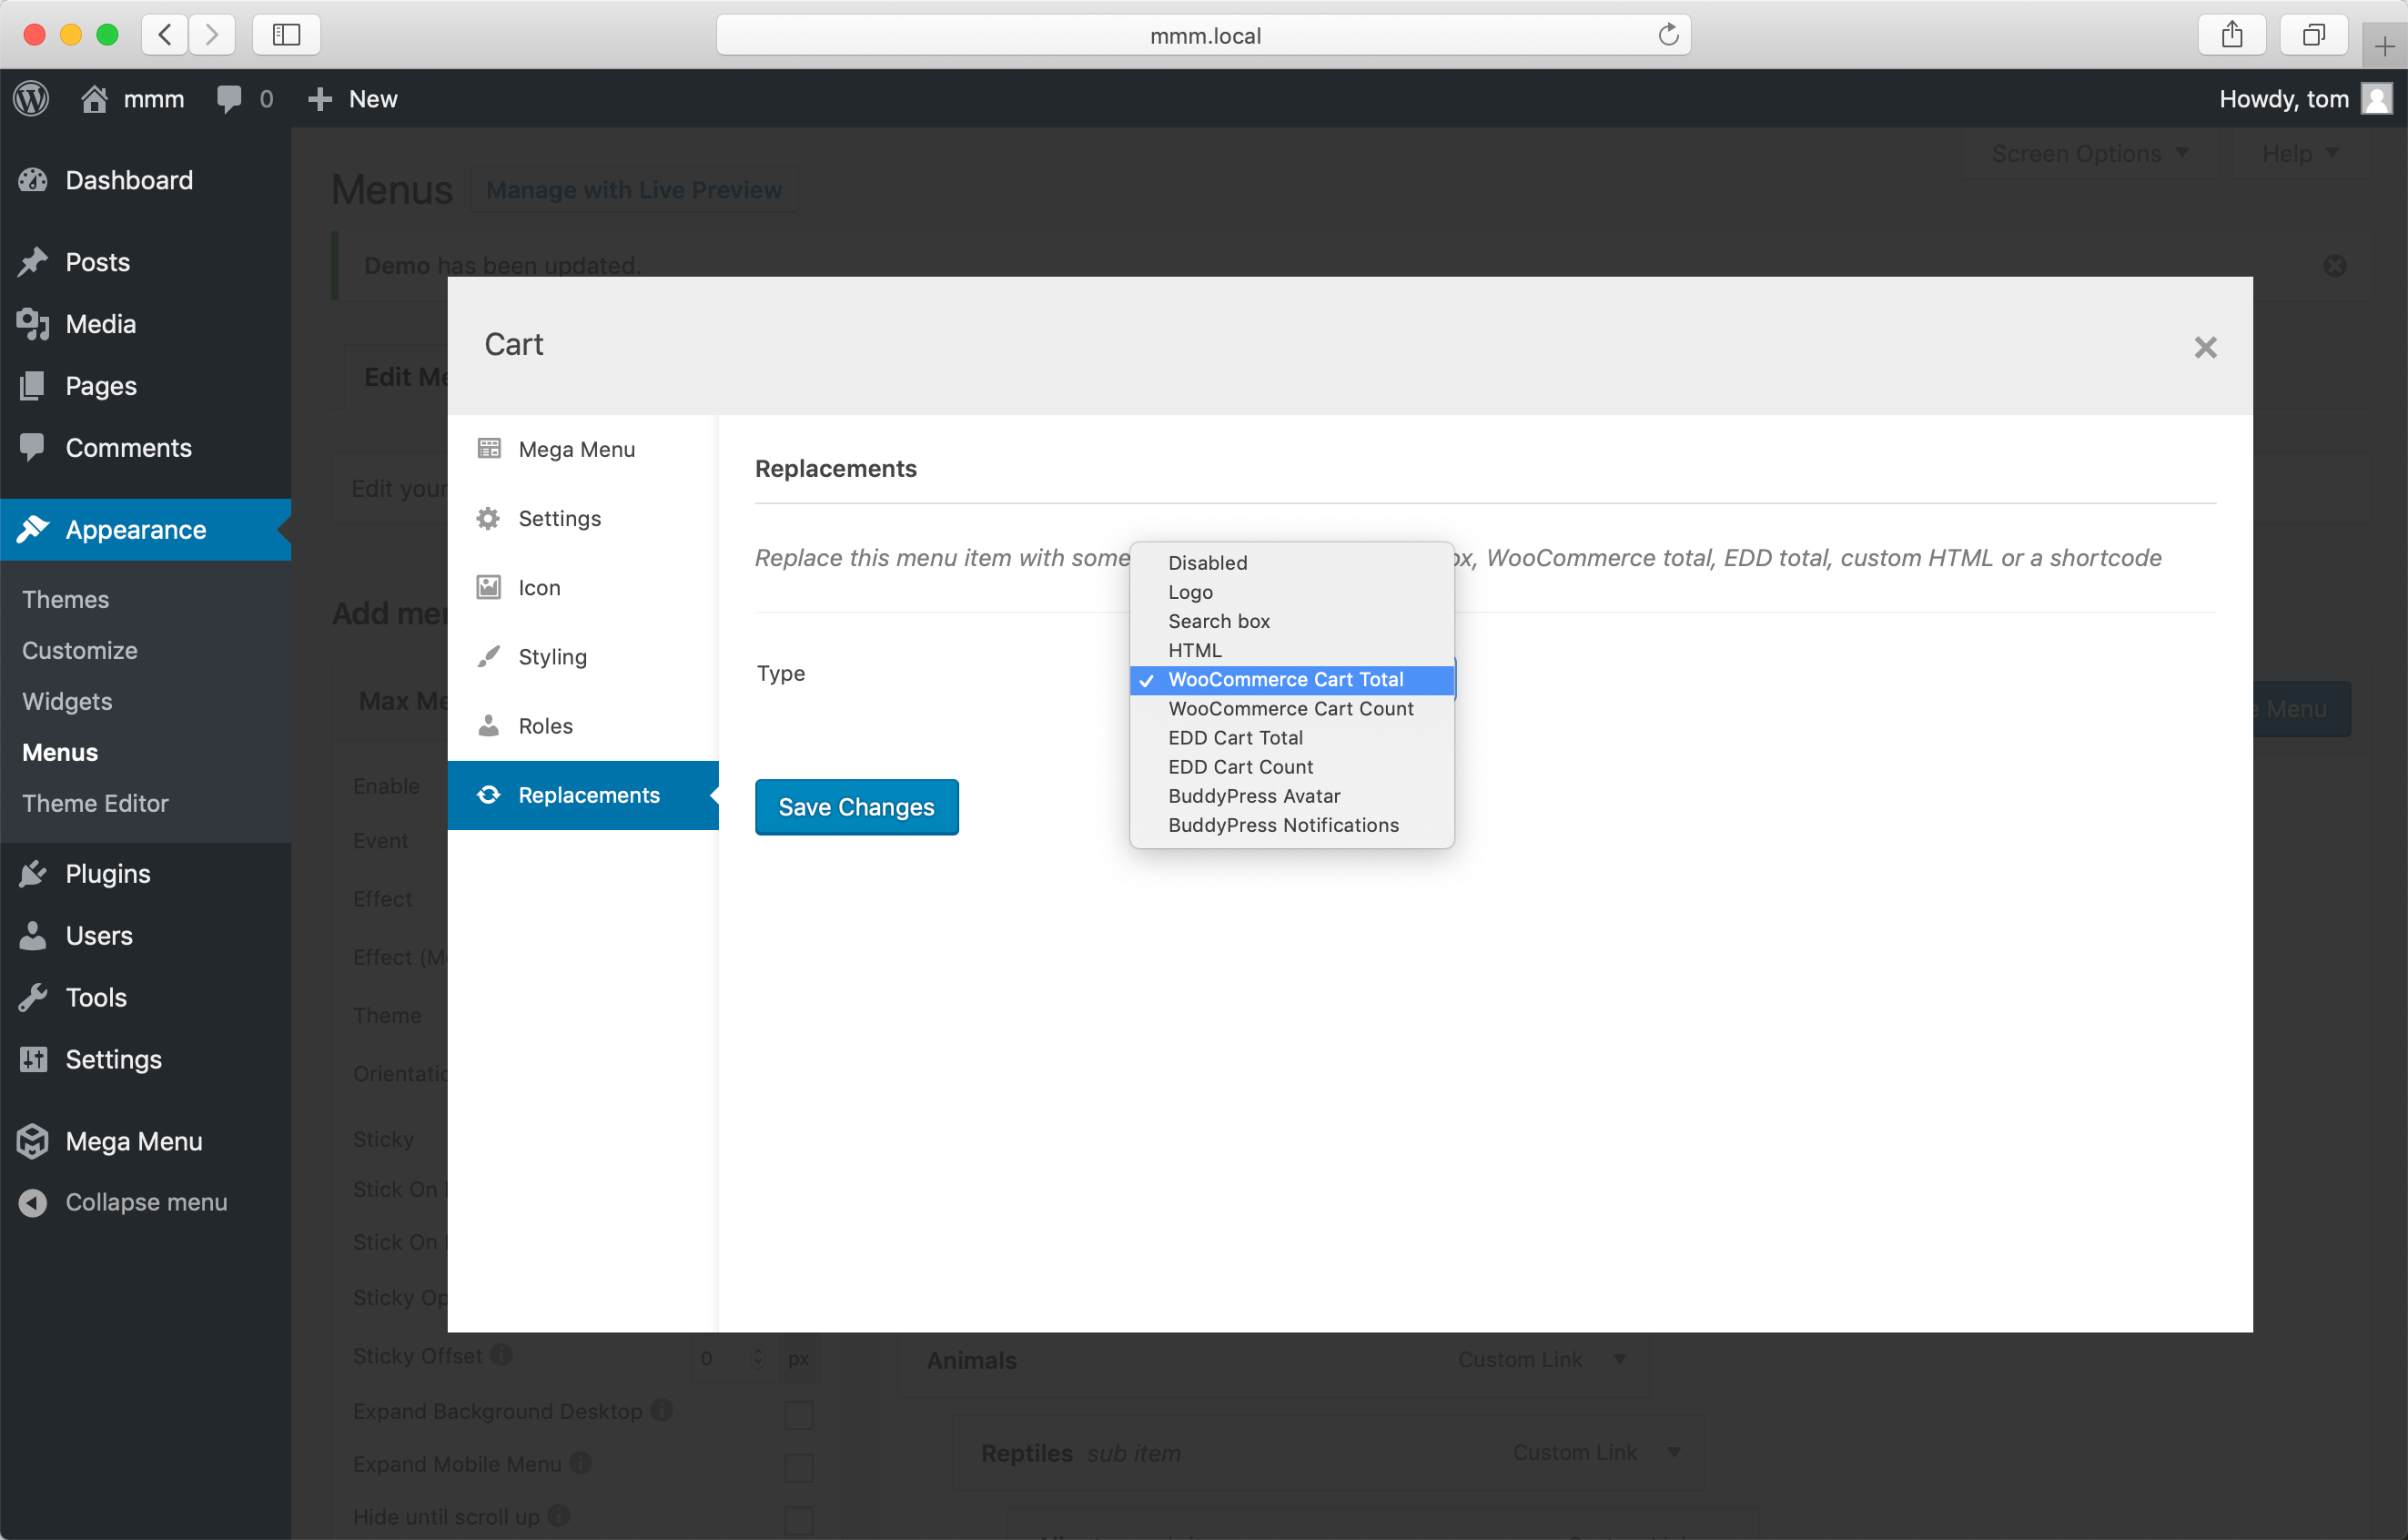Viewport: 2408px width, 1540px height.
Task: Select the Replacements tab
Action: 583,795
